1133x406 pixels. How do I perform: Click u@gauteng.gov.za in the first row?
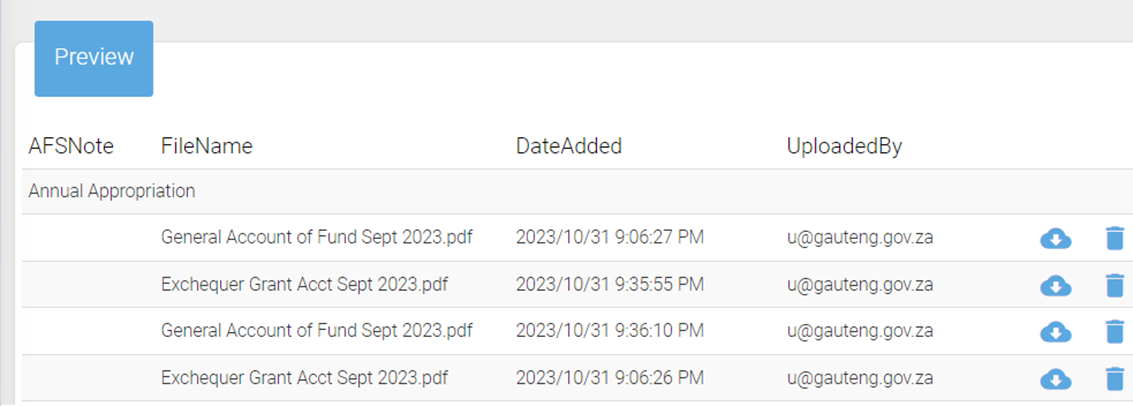click(x=860, y=238)
